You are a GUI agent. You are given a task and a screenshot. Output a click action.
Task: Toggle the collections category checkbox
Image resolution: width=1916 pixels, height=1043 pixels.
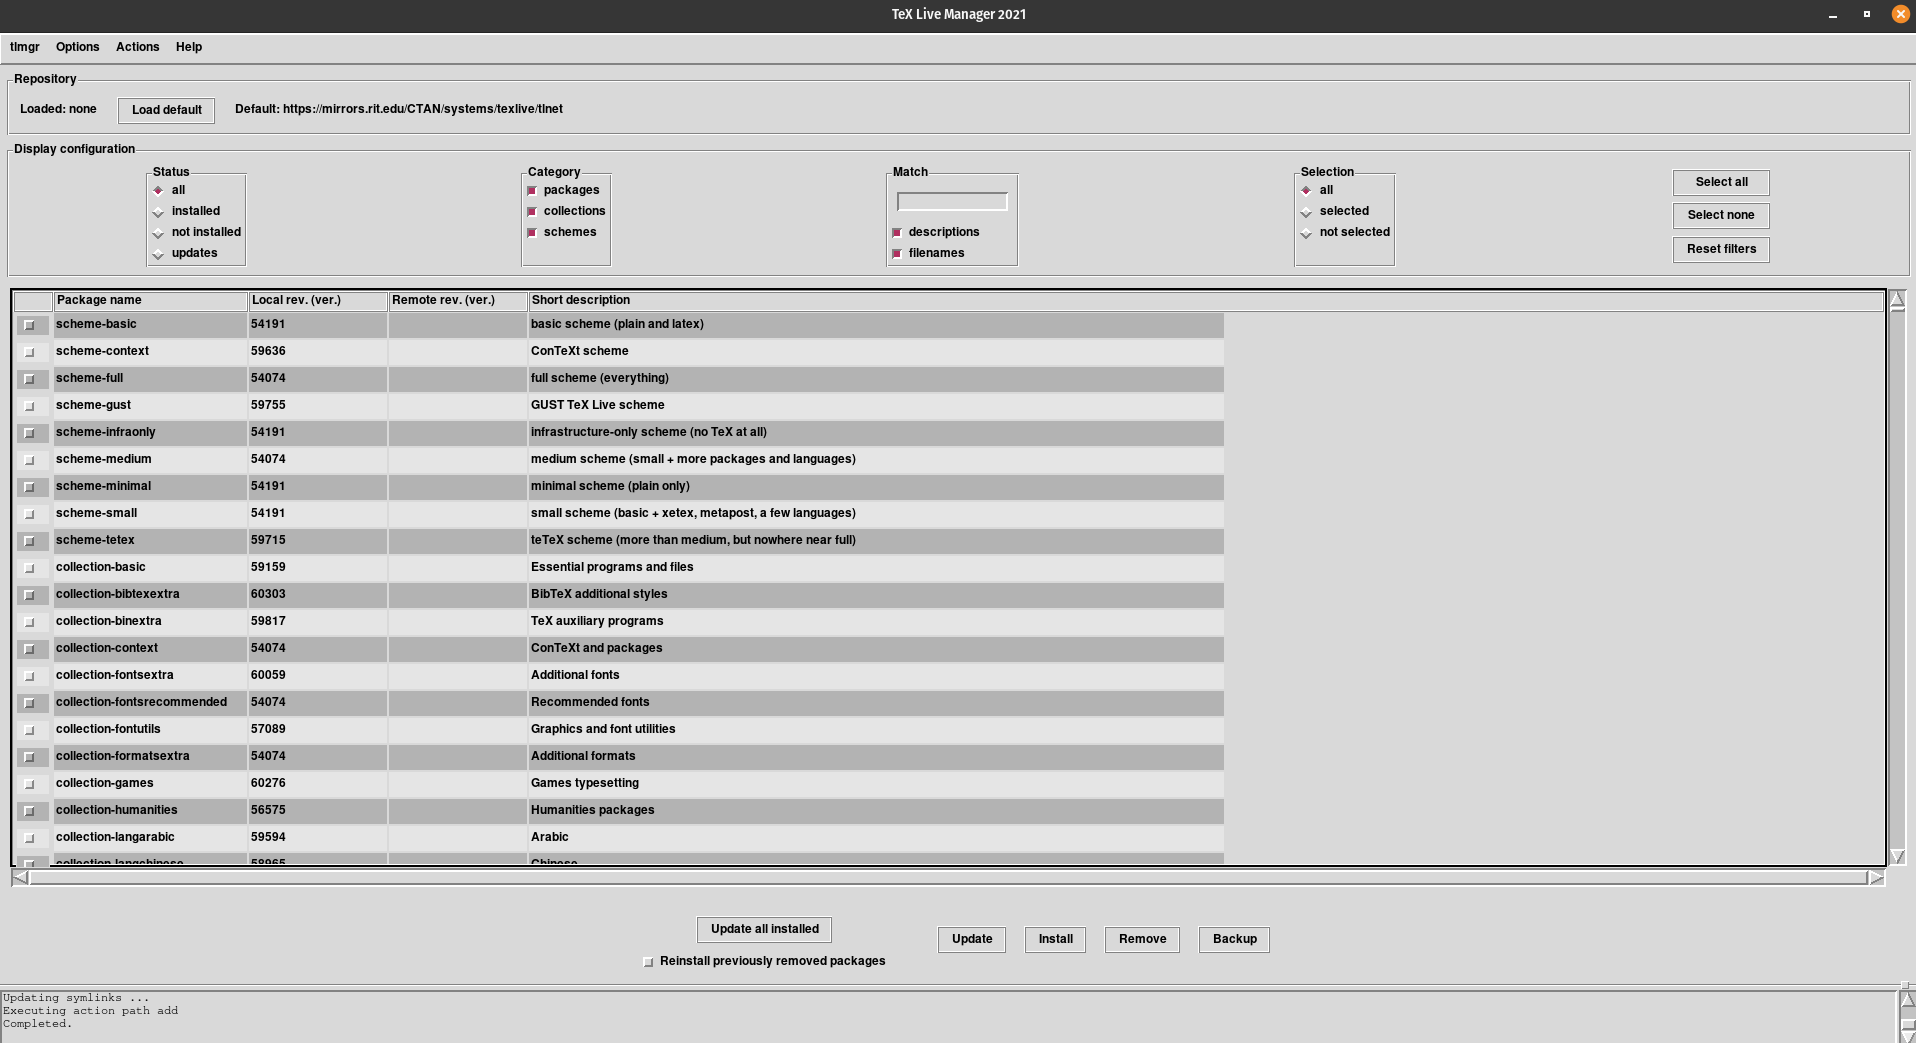(x=532, y=211)
